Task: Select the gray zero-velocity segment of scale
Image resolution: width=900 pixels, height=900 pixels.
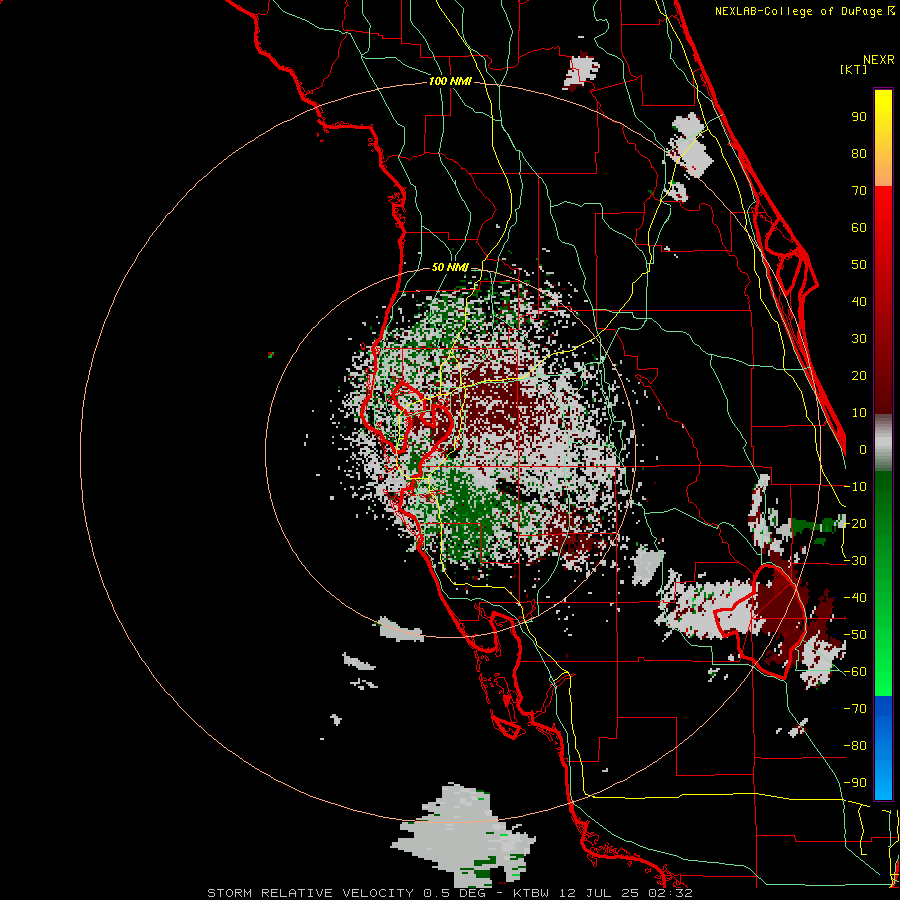Action: click(x=883, y=442)
